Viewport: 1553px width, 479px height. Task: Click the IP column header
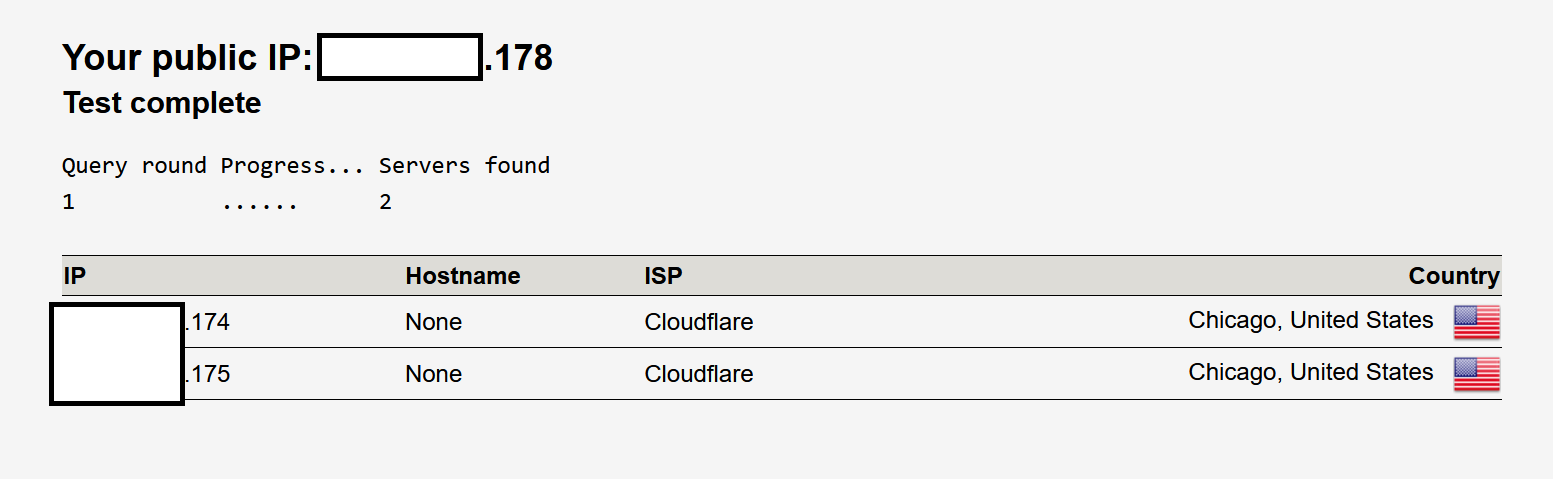72,276
